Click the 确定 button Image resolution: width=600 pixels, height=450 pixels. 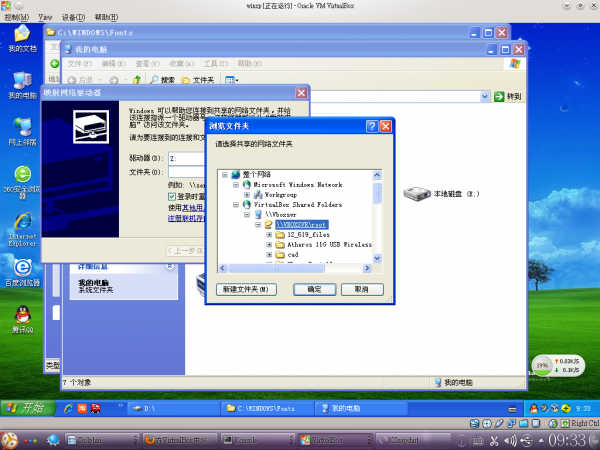click(315, 289)
